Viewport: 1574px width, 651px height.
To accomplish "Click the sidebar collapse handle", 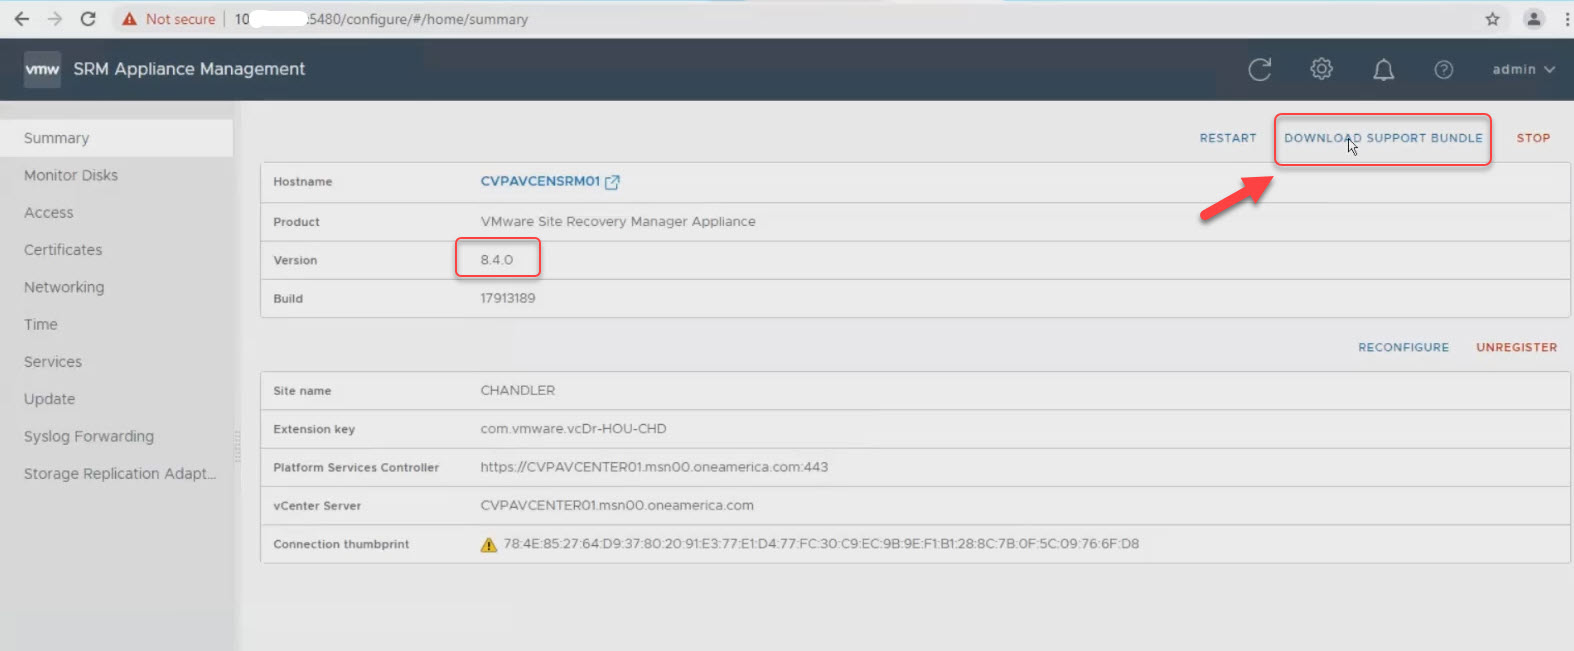I will 237,446.
